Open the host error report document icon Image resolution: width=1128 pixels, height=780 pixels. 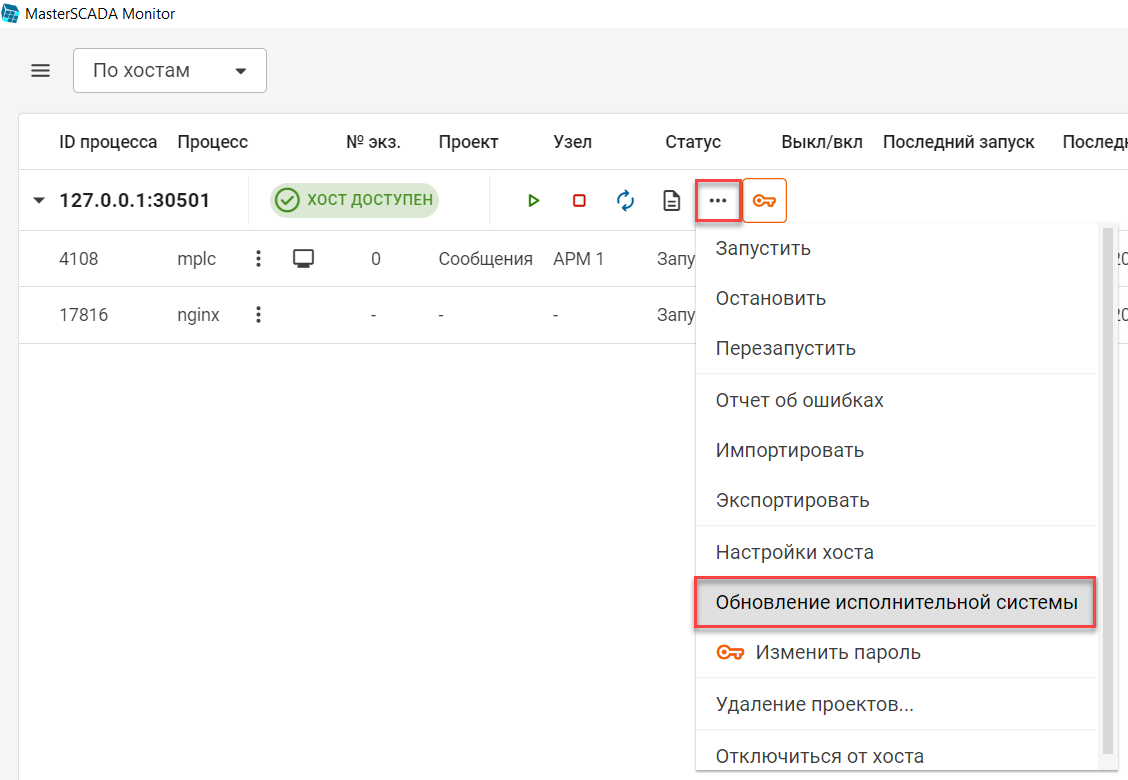[x=672, y=201]
